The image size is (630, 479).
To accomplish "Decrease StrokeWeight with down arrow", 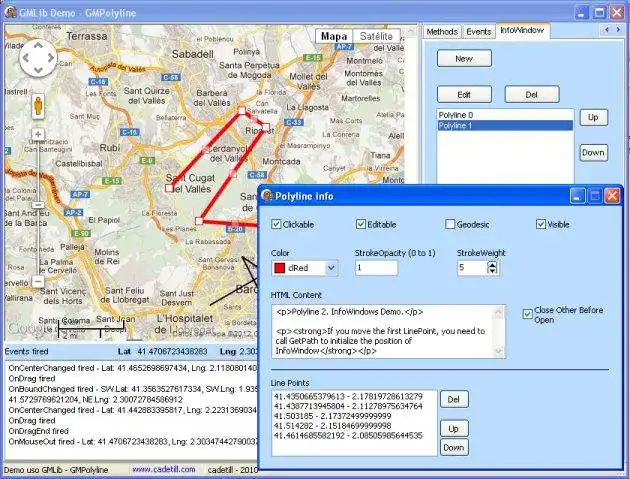I will (x=492, y=271).
